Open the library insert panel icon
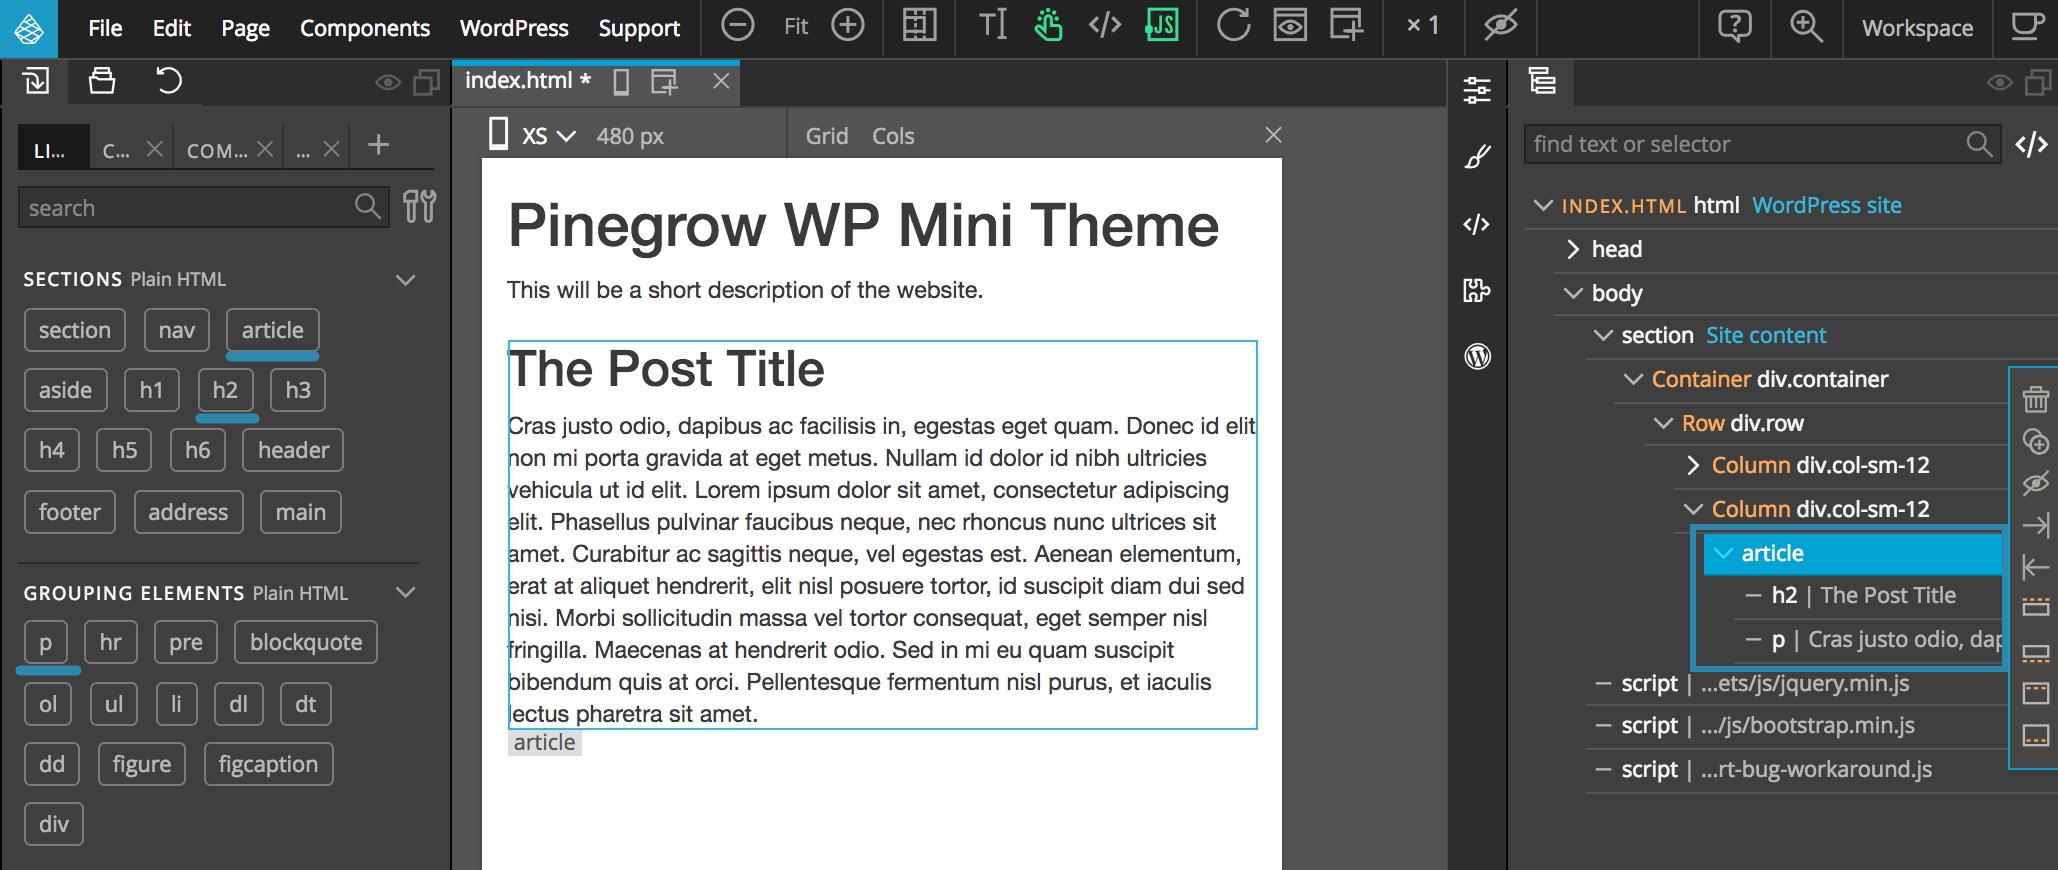 (35, 81)
